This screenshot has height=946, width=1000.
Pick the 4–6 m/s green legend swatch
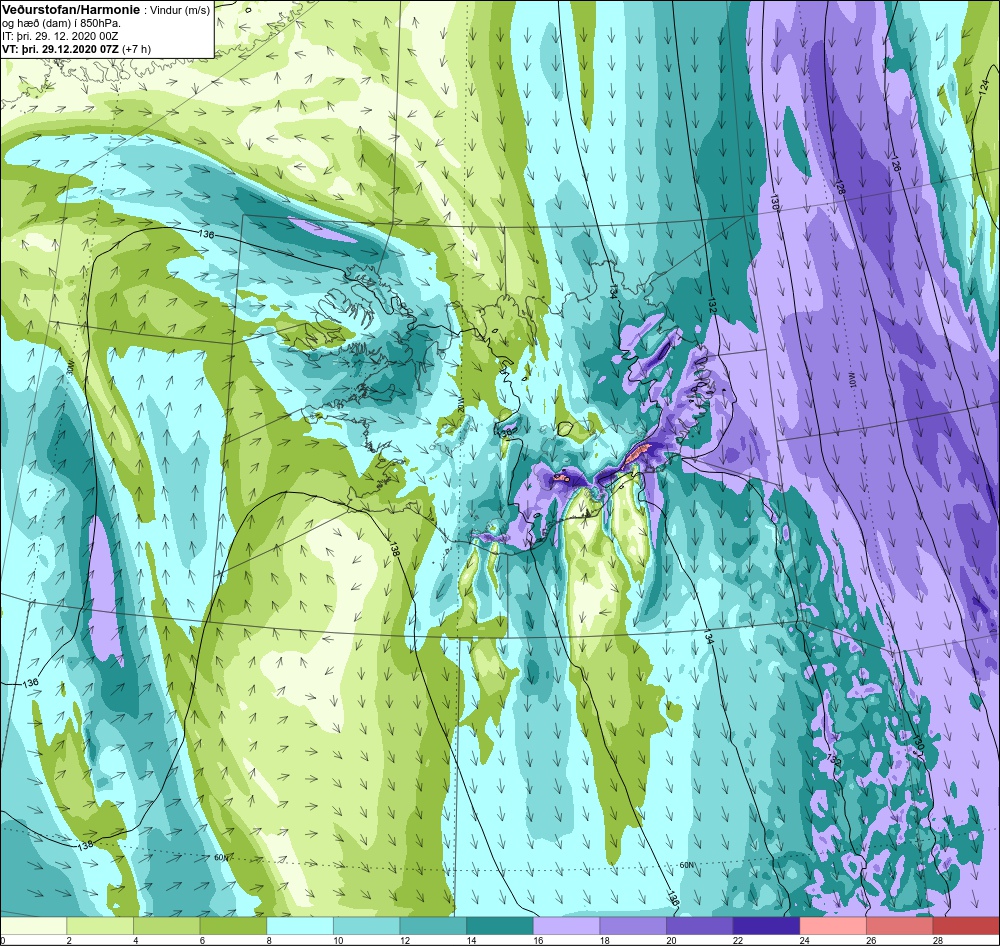click(166, 926)
